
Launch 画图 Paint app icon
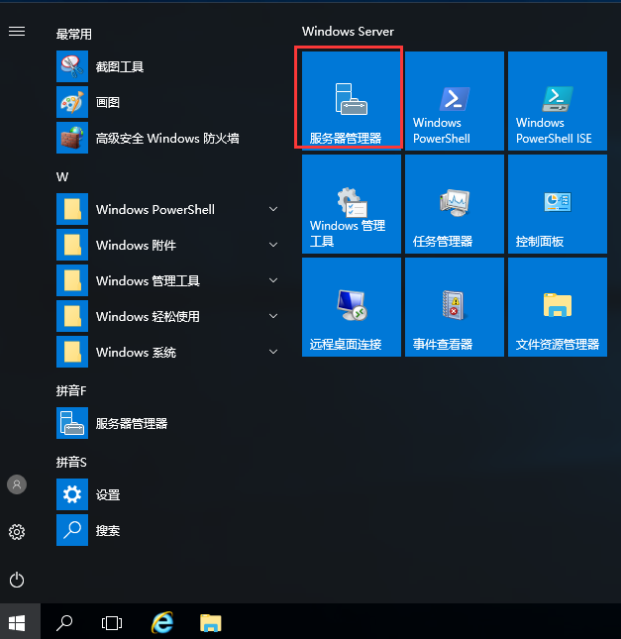pos(72,102)
